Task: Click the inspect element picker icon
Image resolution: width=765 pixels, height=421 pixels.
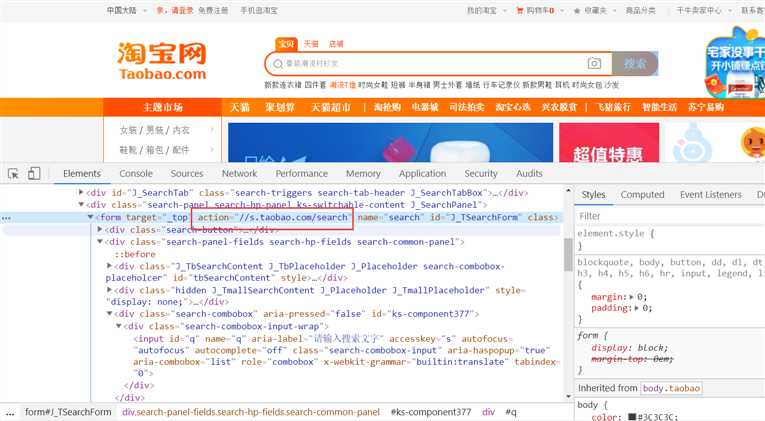Action: (13, 174)
